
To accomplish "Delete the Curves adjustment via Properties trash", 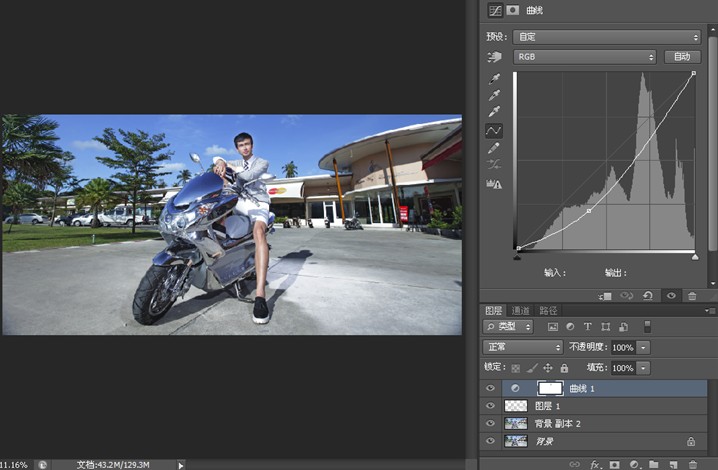I will (x=692, y=296).
